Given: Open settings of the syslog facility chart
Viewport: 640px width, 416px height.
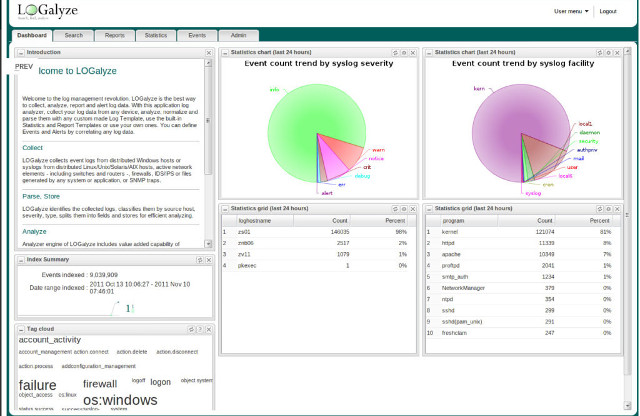Looking at the screenshot, I should (607, 51).
